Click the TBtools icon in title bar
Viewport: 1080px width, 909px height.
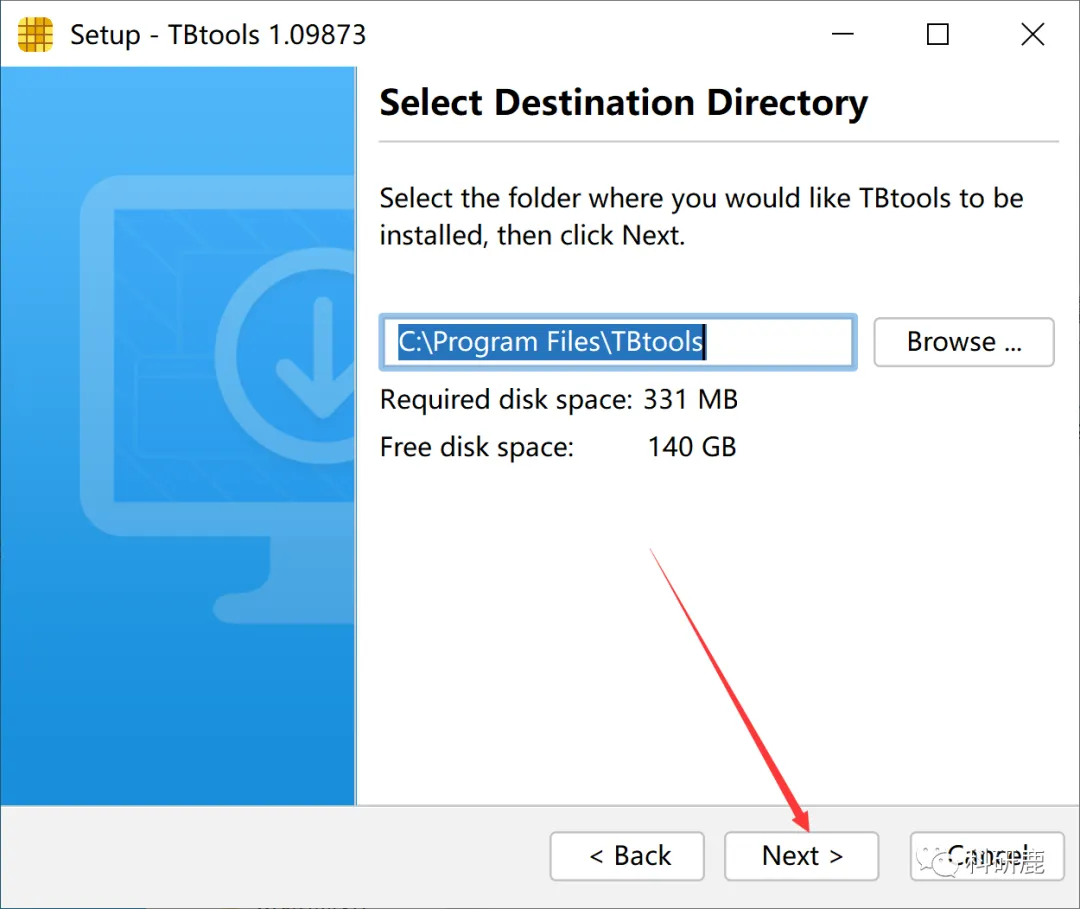pyautogui.click(x=35, y=34)
